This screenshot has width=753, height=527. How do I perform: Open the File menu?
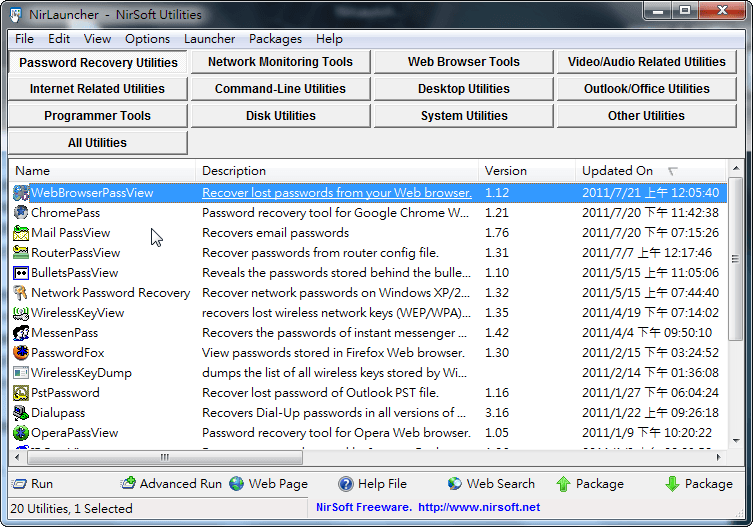tap(24, 39)
